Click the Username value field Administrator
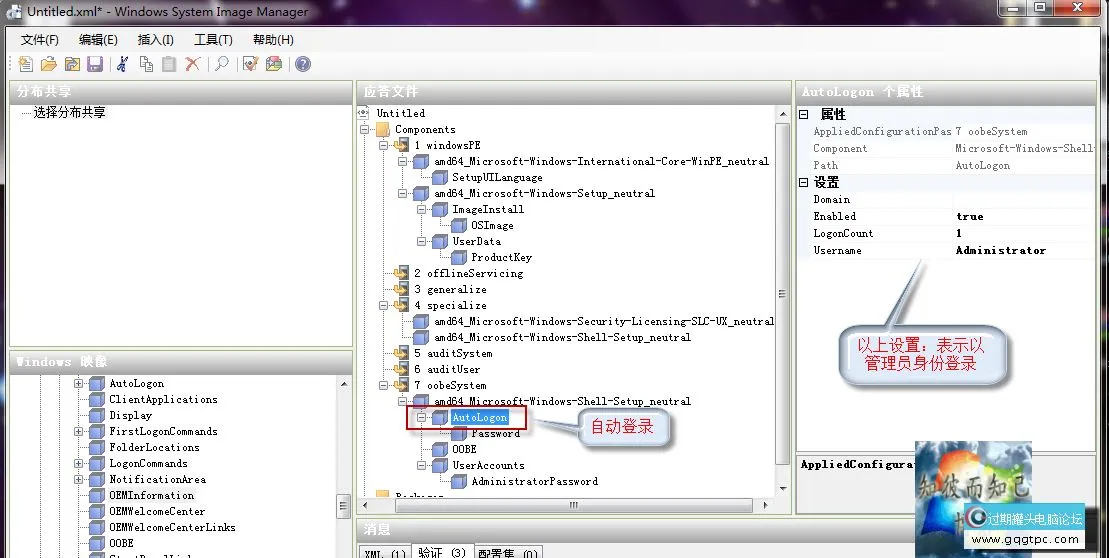This screenshot has width=1109, height=558. [x=1000, y=251]
